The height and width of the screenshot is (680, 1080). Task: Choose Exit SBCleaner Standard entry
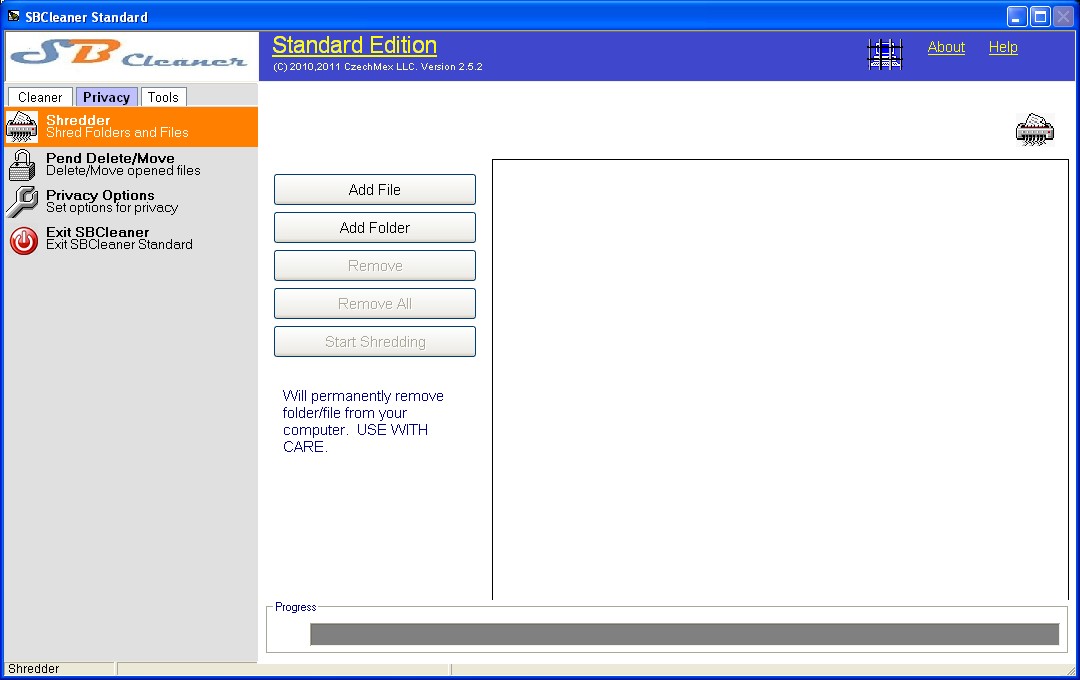pos(132,238)
